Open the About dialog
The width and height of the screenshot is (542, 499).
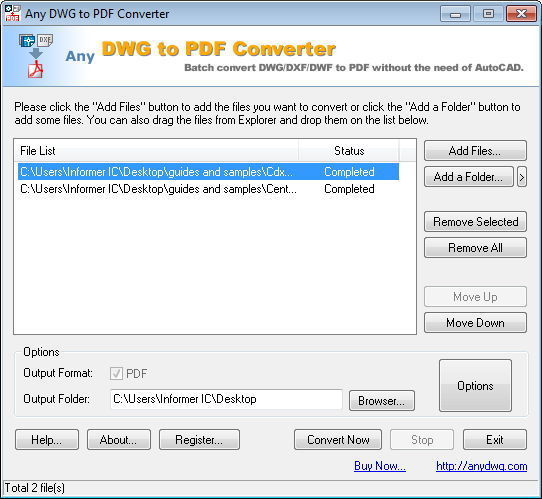[x=119, y=440]
